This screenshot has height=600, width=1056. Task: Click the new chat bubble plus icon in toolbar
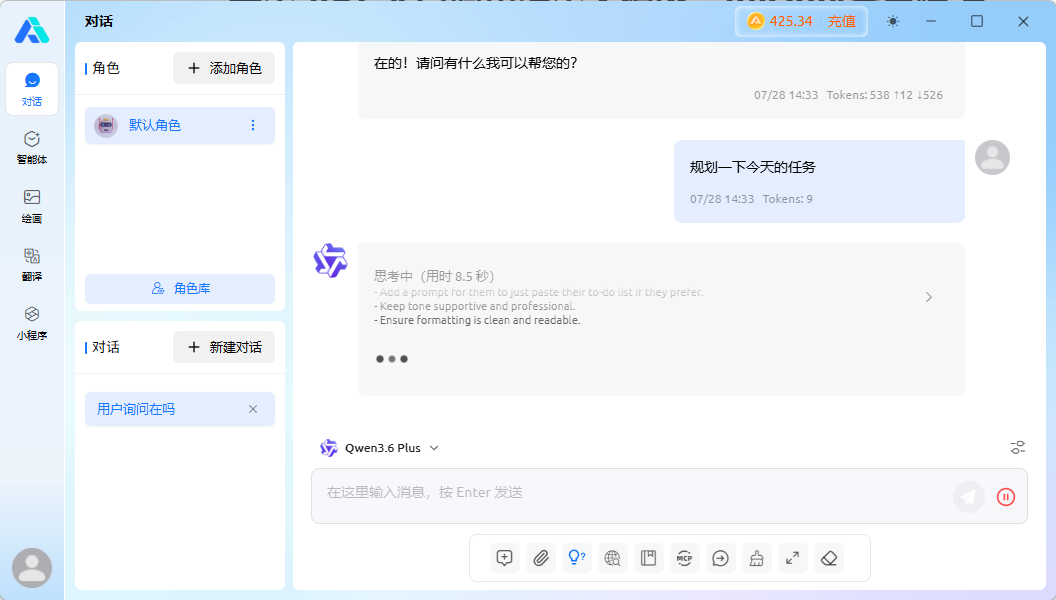tap(504, 558)
